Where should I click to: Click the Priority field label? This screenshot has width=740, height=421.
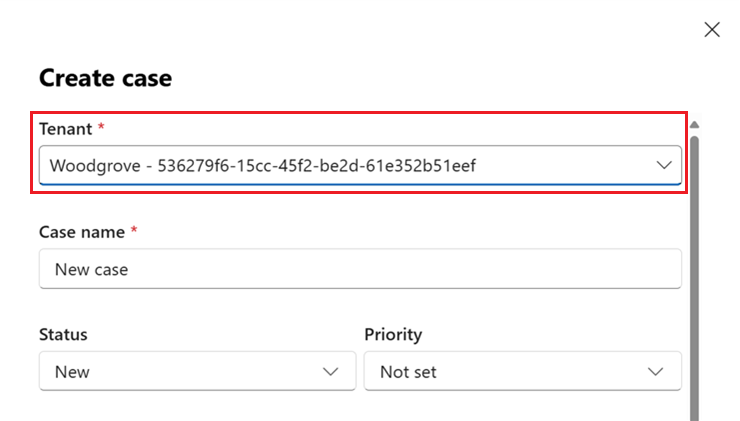(x=393, y=334)
